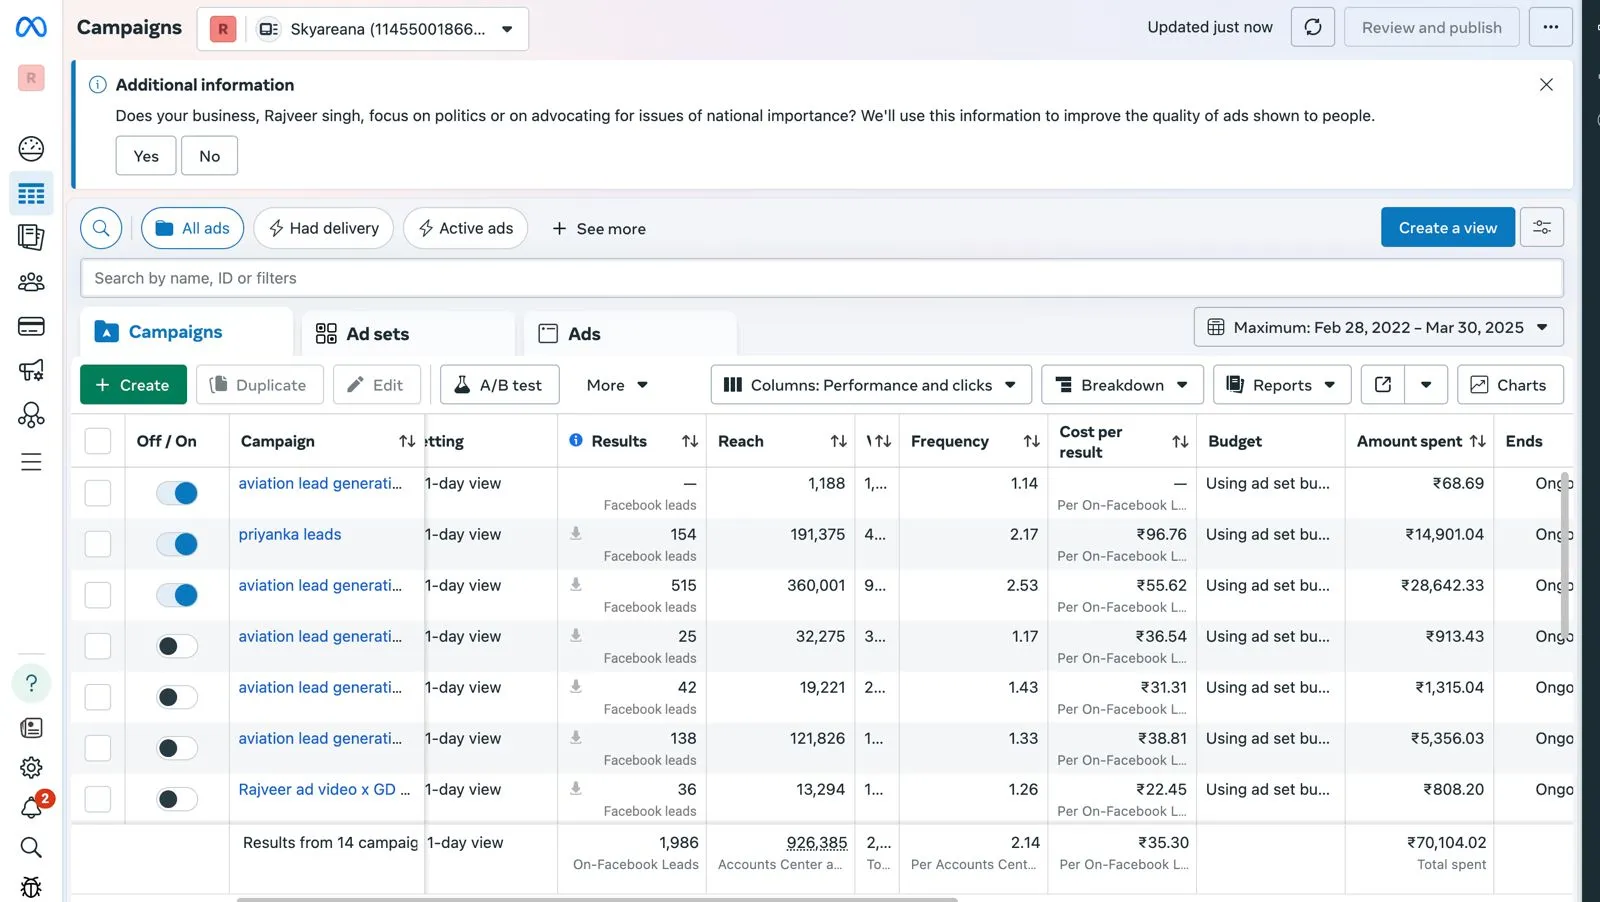1600x902 pixels.
Task: Open Billing card icon in sidebar
Action: point(31,326)
